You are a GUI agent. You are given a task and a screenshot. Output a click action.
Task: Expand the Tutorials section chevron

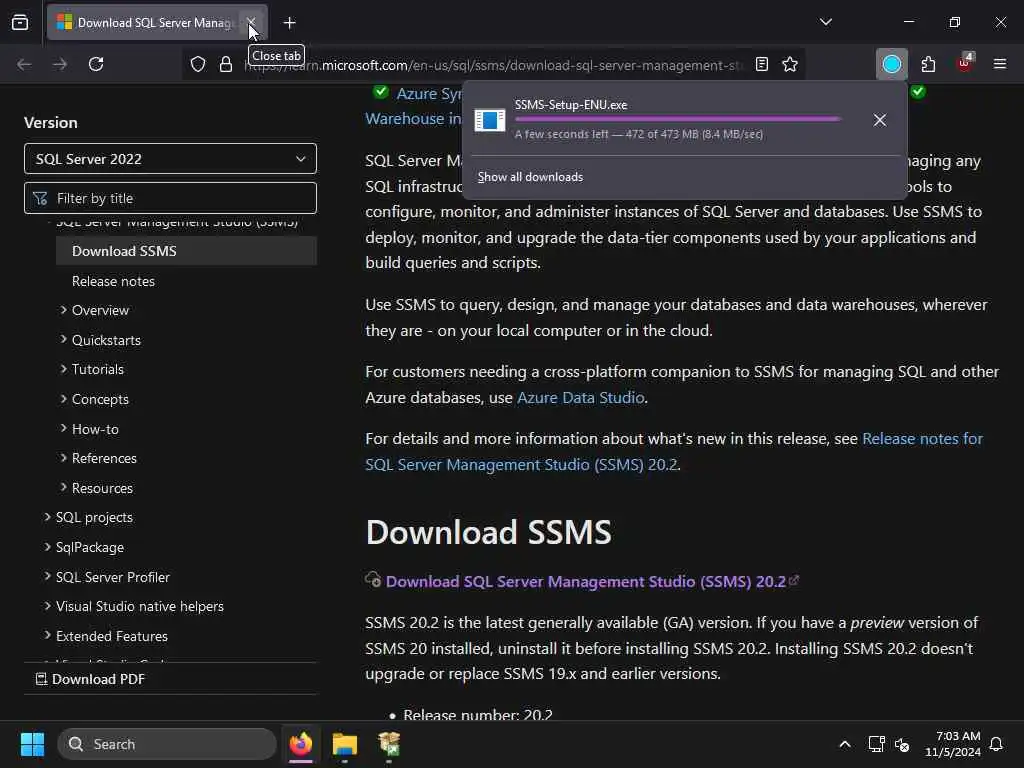coord(63,369)
